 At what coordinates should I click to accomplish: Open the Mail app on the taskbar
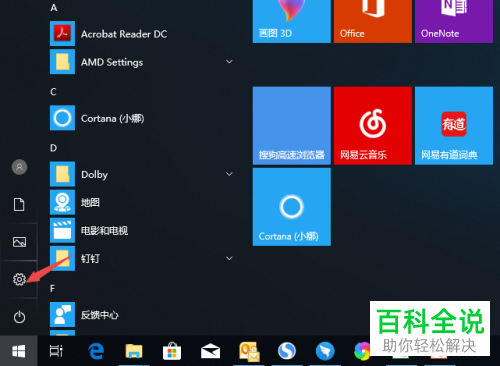[210, 351]
